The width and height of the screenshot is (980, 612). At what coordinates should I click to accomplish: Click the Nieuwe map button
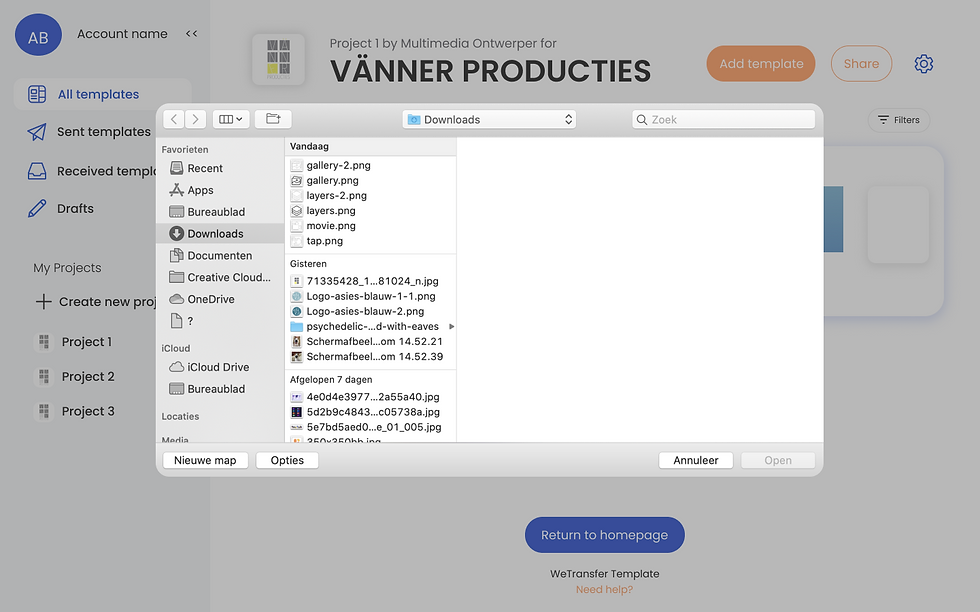click(x=205, y=460)
